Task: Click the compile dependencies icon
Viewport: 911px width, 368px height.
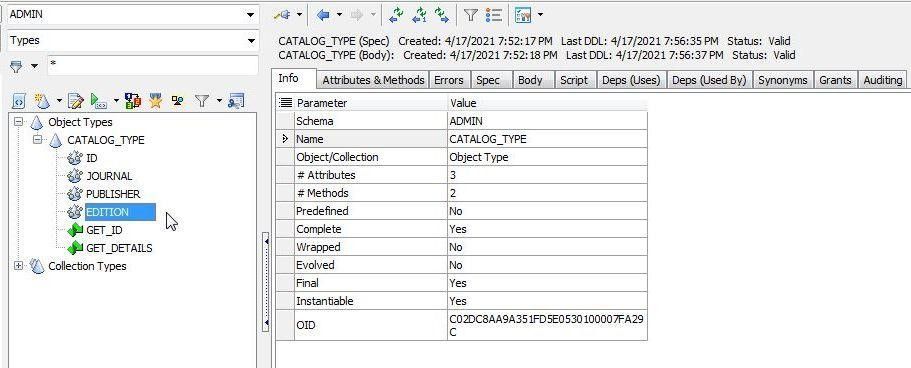Action: [132, 102]
